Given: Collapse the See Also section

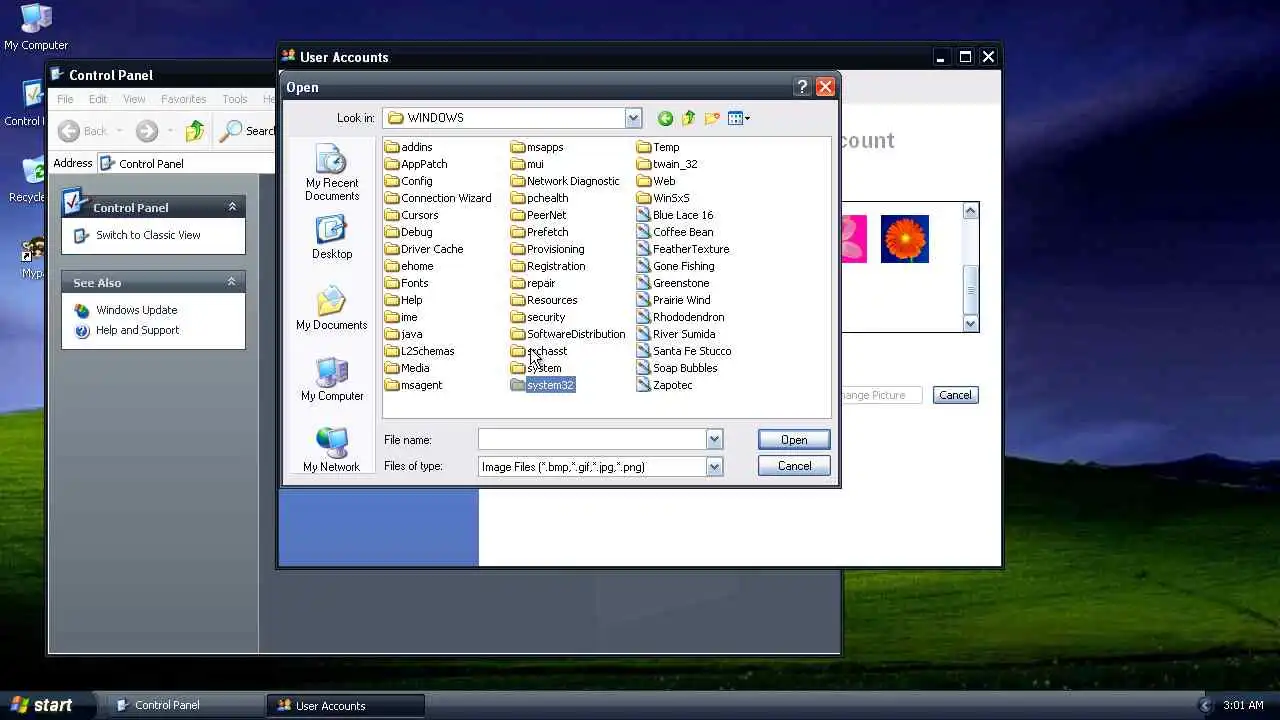Looking at the screenshot, I should pyautogui.click(x=232, y=282).
